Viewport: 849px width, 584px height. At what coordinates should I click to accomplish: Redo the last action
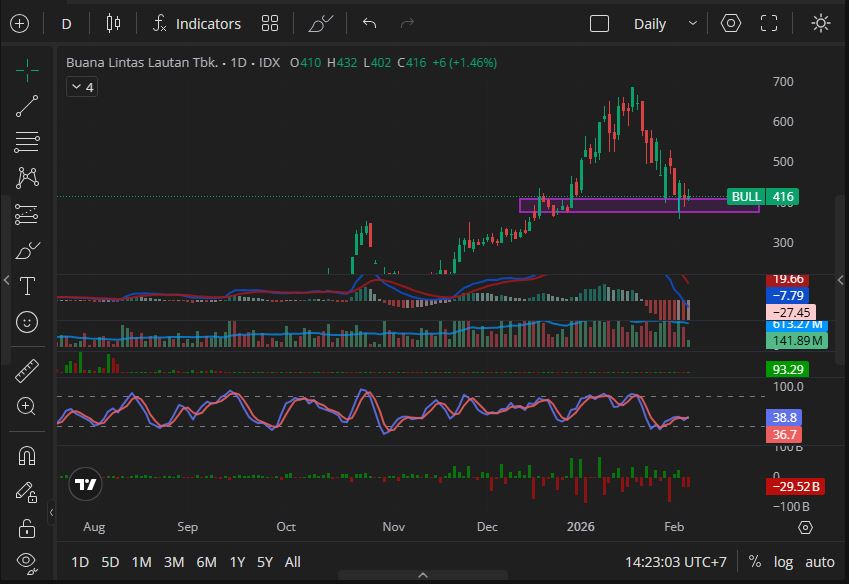tap(407, 23)
